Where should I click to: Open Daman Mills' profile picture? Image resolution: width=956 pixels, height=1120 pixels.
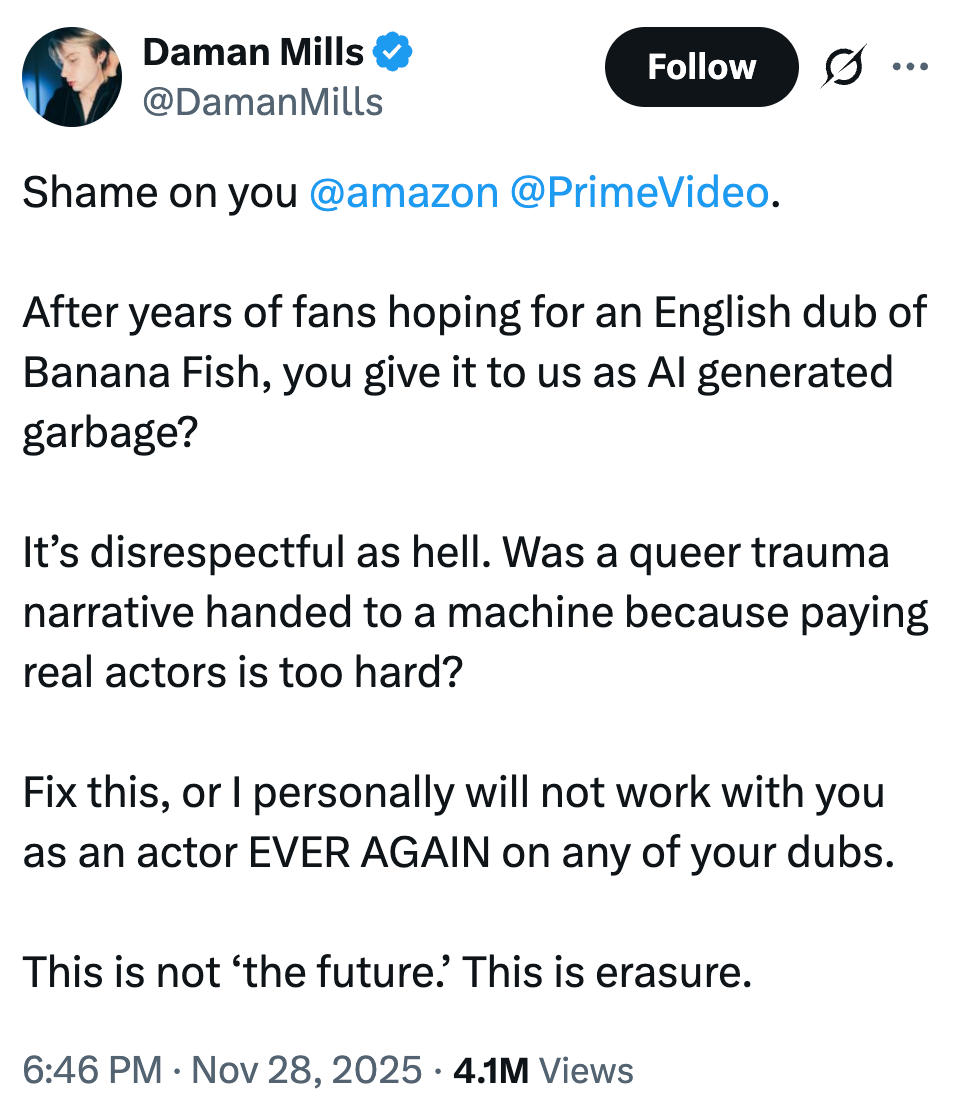click(x=72, y=77)
